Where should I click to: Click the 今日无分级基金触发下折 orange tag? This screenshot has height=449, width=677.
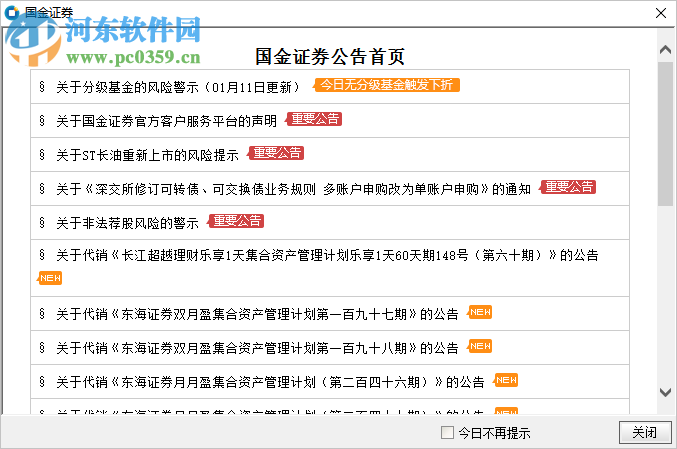[x=386, y=85]
